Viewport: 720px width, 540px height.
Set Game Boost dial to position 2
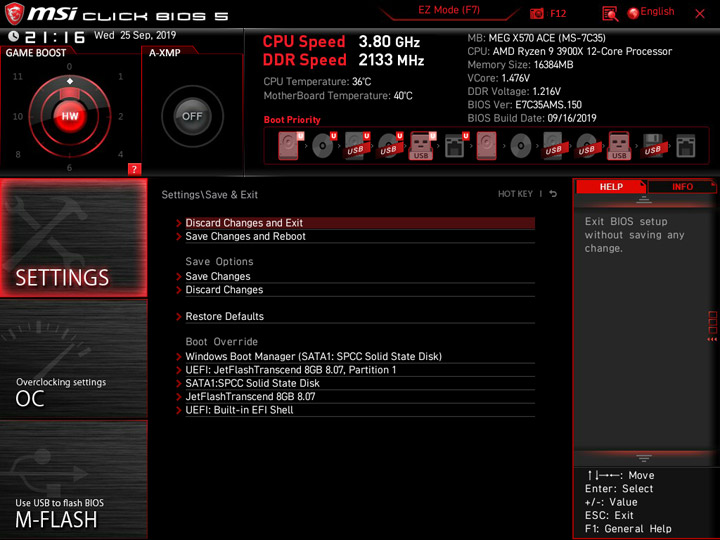pos(120,116)
